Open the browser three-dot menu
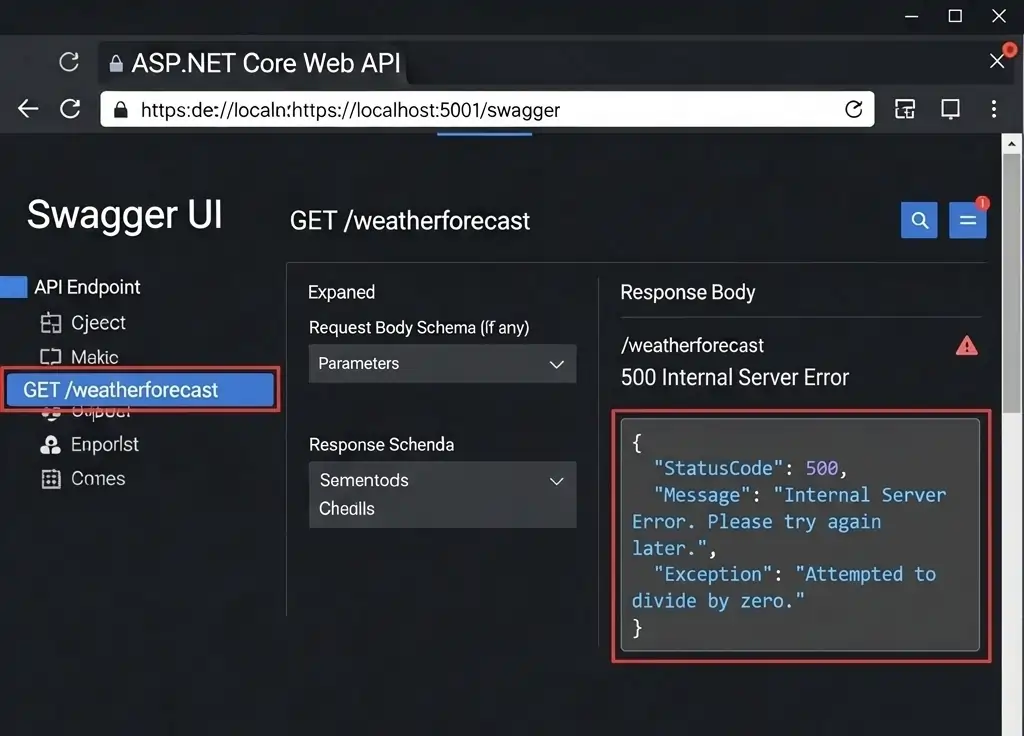This screenshot has width=1024, height=736. 993,109
